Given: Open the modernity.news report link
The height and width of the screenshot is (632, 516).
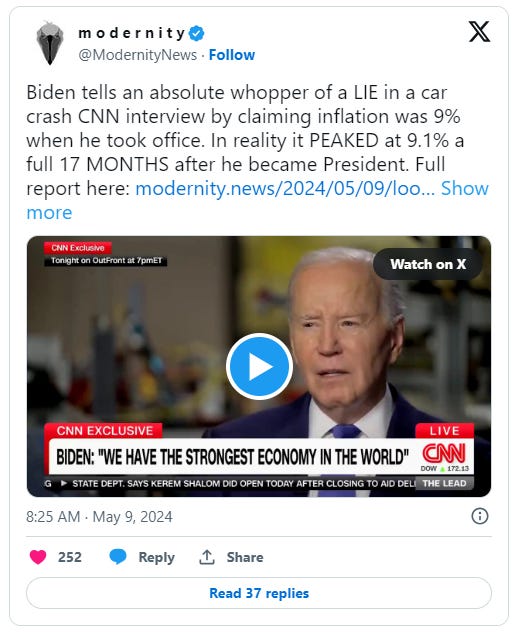Looking at the screenshot, I should (285, 188).
